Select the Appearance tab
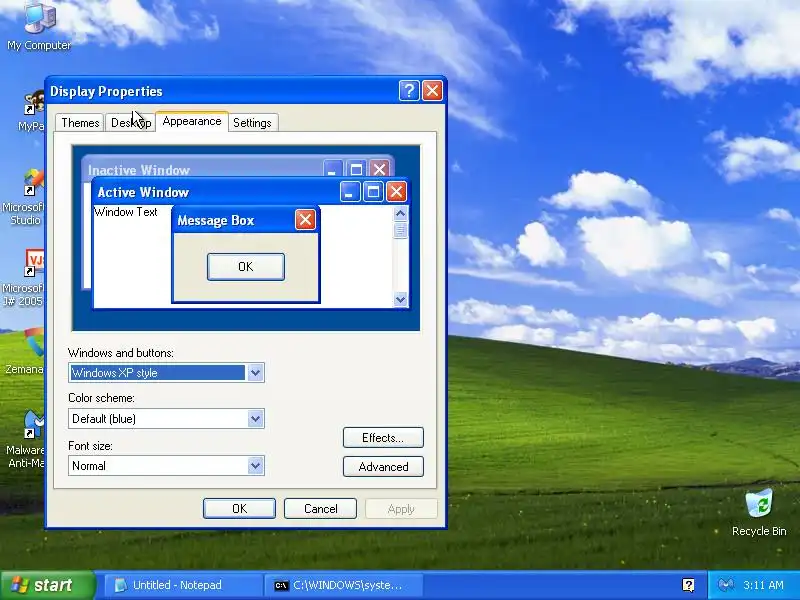The height and width of the screenshot is (600, 800). click(192, 121)
